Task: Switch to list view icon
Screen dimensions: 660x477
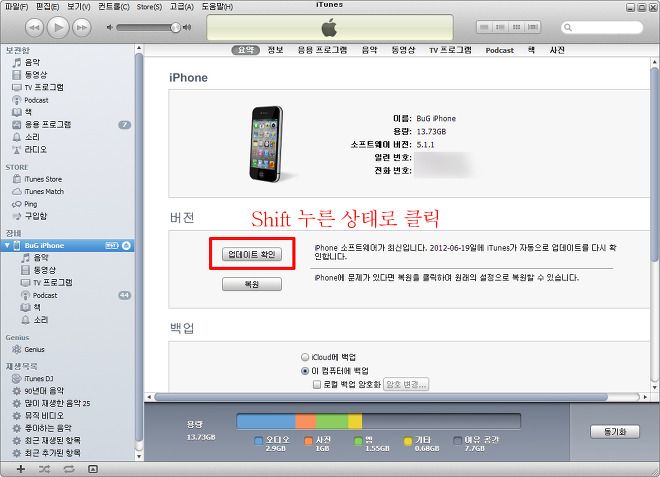Action: [484, 27]
